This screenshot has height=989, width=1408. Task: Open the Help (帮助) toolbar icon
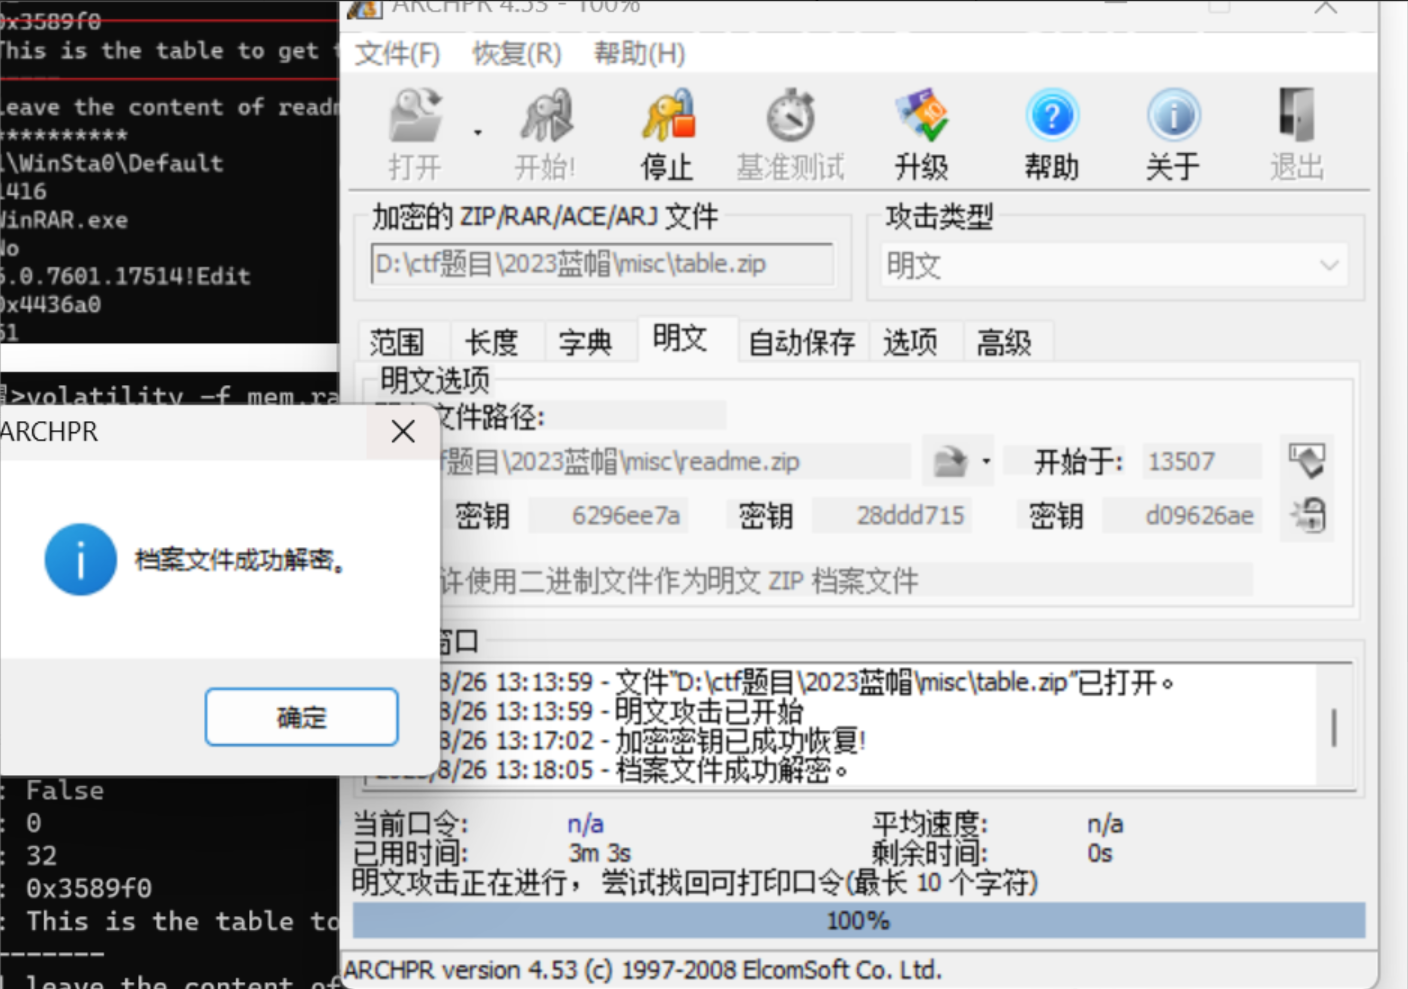[1052, 134]
